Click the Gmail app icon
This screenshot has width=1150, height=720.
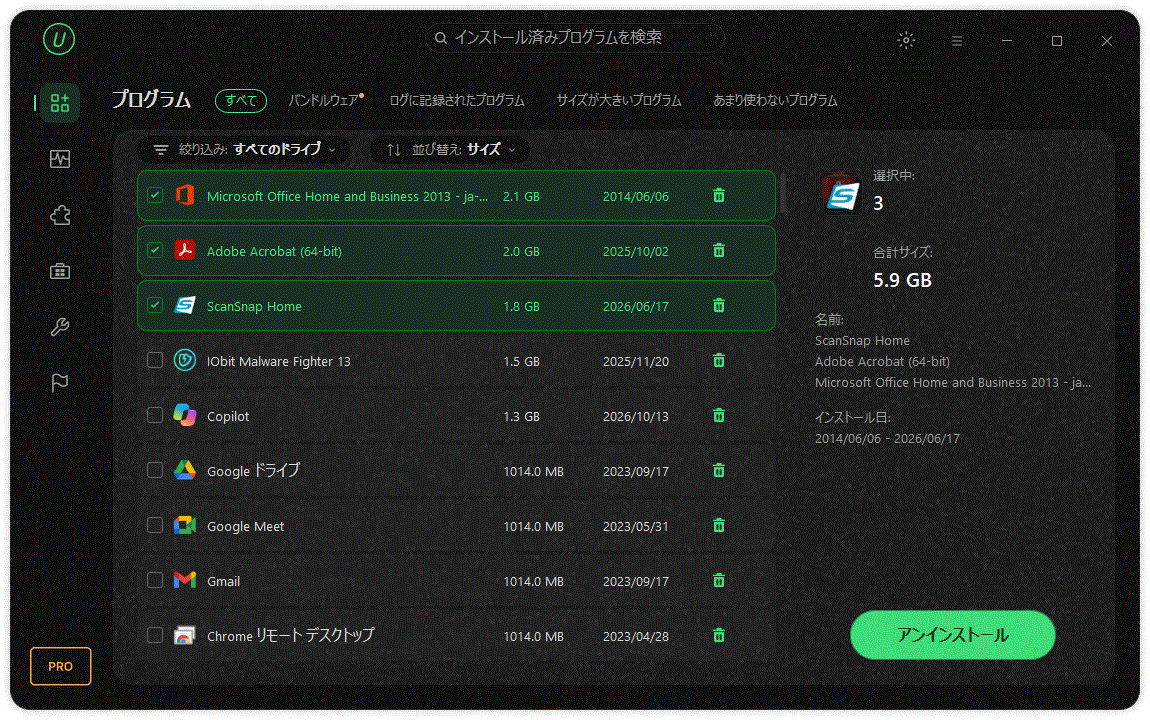185,580
